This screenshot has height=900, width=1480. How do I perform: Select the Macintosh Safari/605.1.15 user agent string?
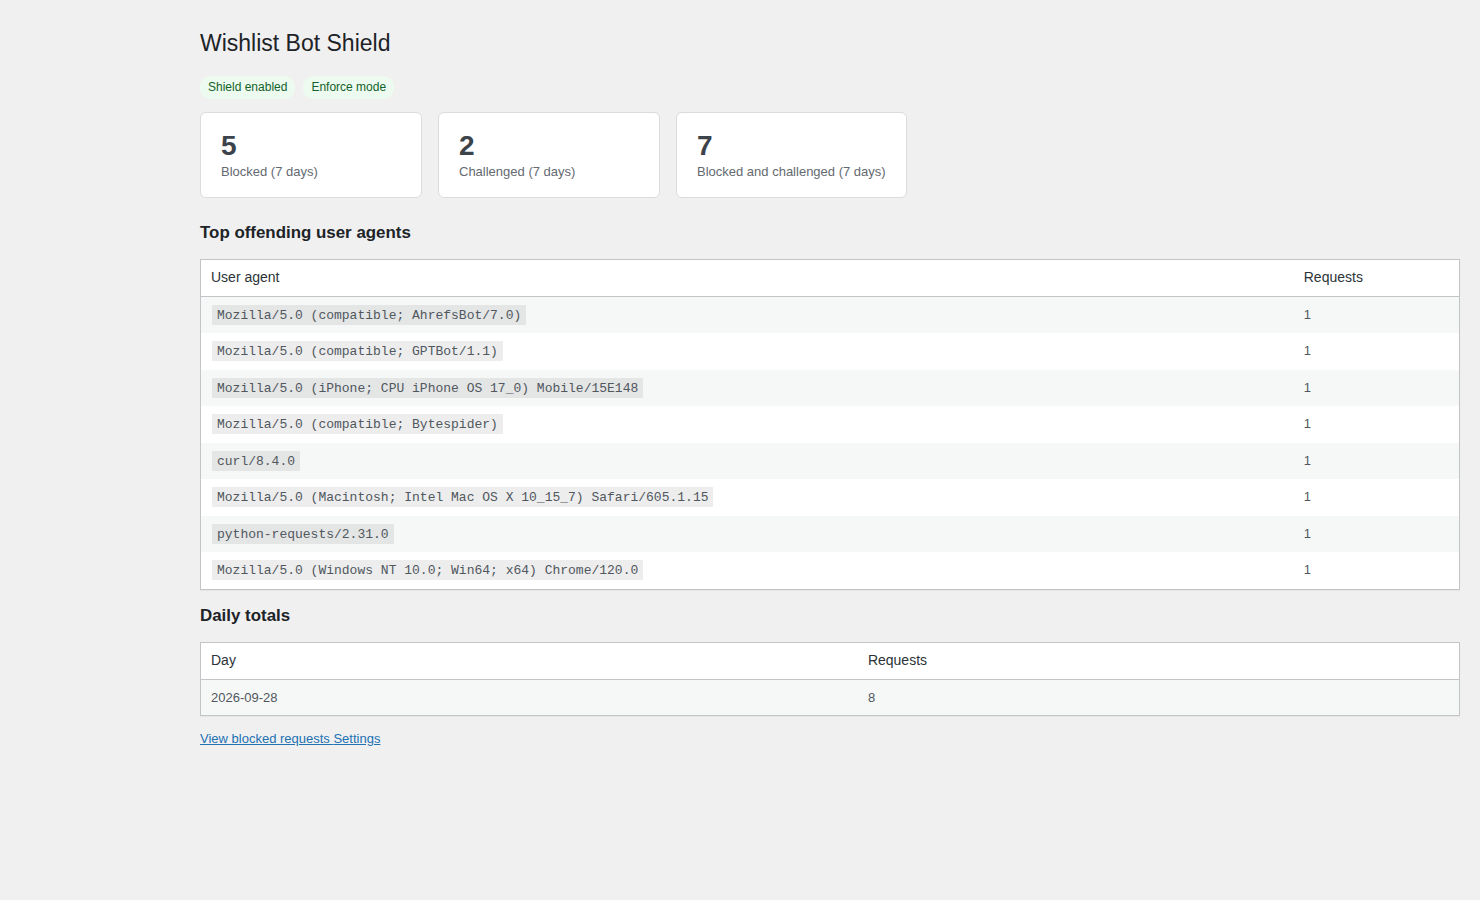(463, 497)
